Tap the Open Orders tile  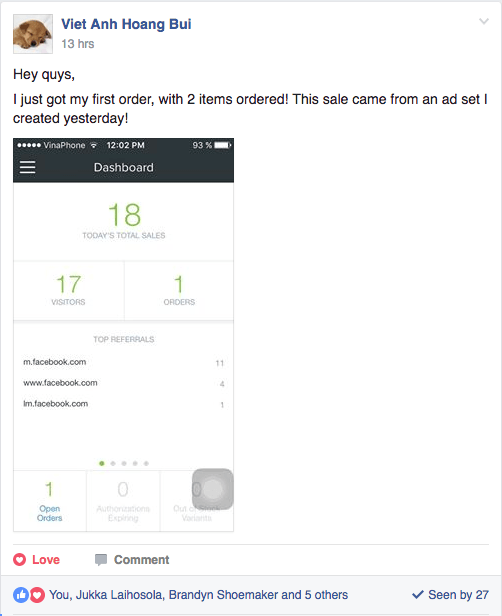pyautogui.click(x=49, y=501)
